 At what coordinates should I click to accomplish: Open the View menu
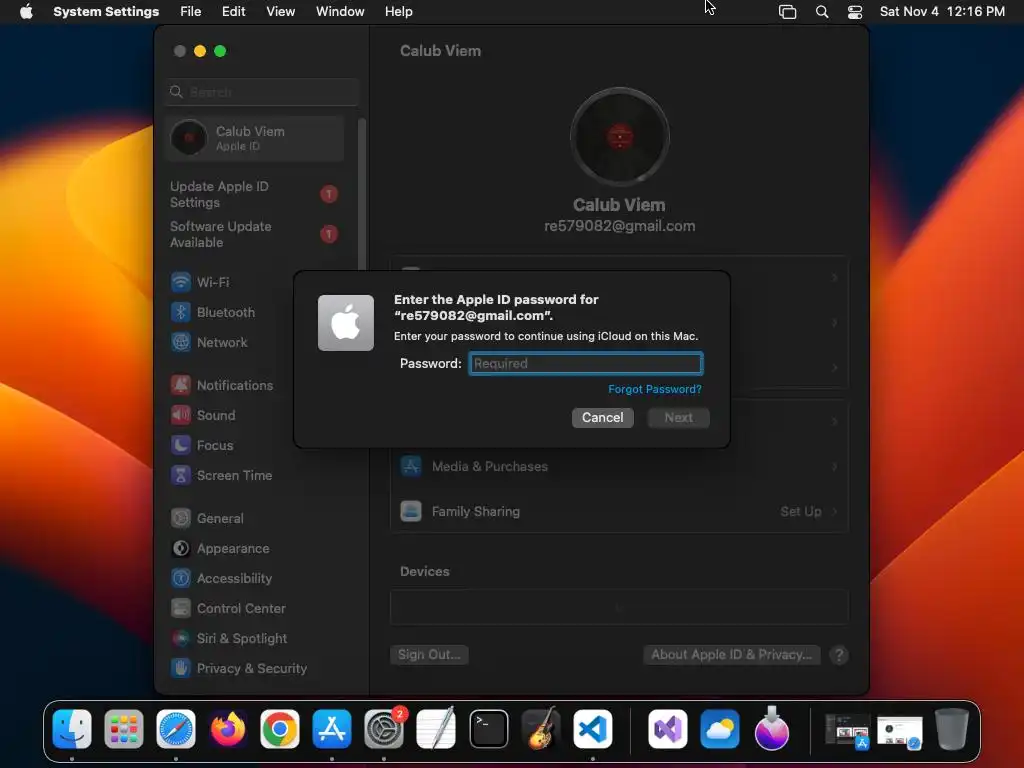coord(280,11)
